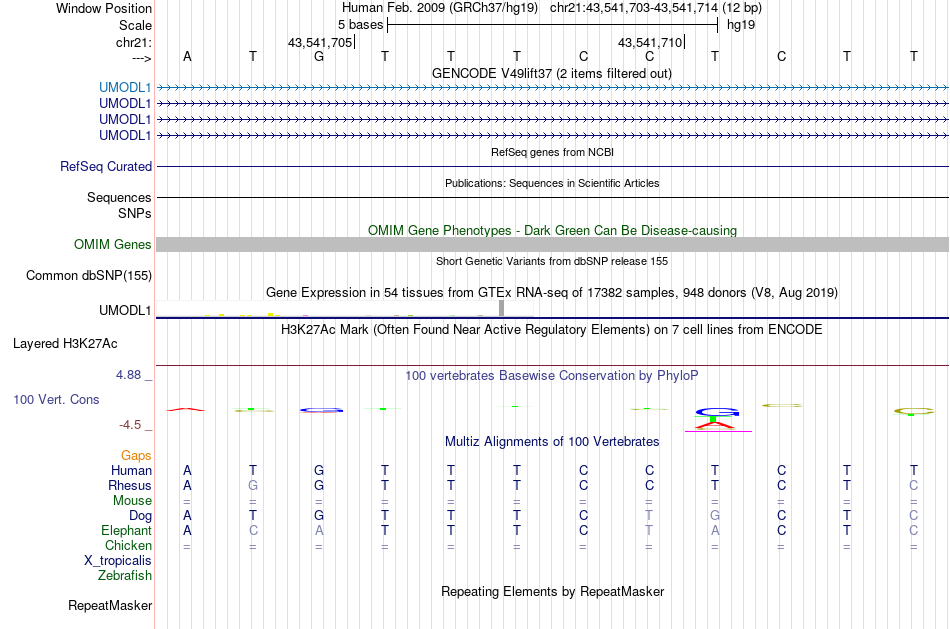Open the H3K27Ac Mark track title
Screen dimensions: 950x629
[x=552, y=330]
